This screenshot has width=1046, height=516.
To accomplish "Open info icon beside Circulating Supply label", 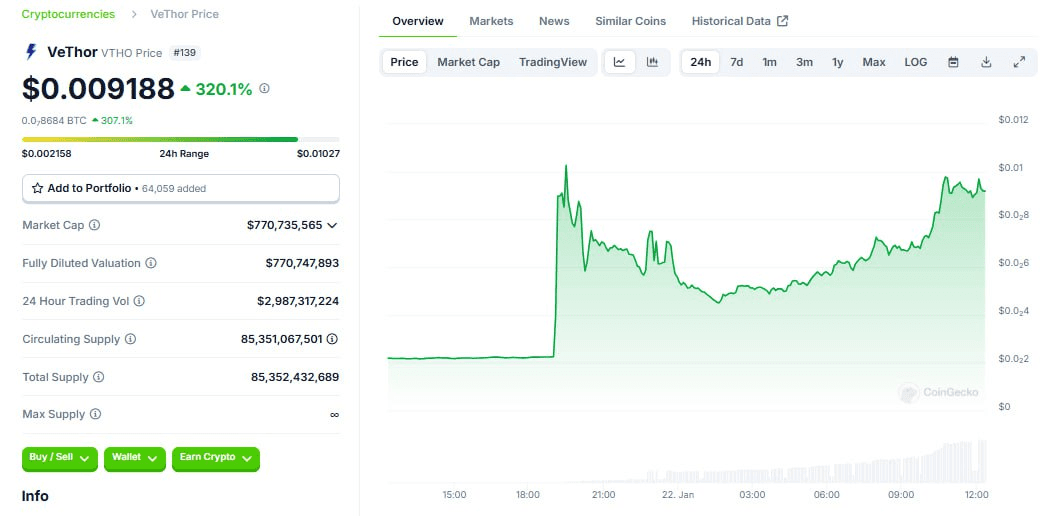I will tap(130, 339).
